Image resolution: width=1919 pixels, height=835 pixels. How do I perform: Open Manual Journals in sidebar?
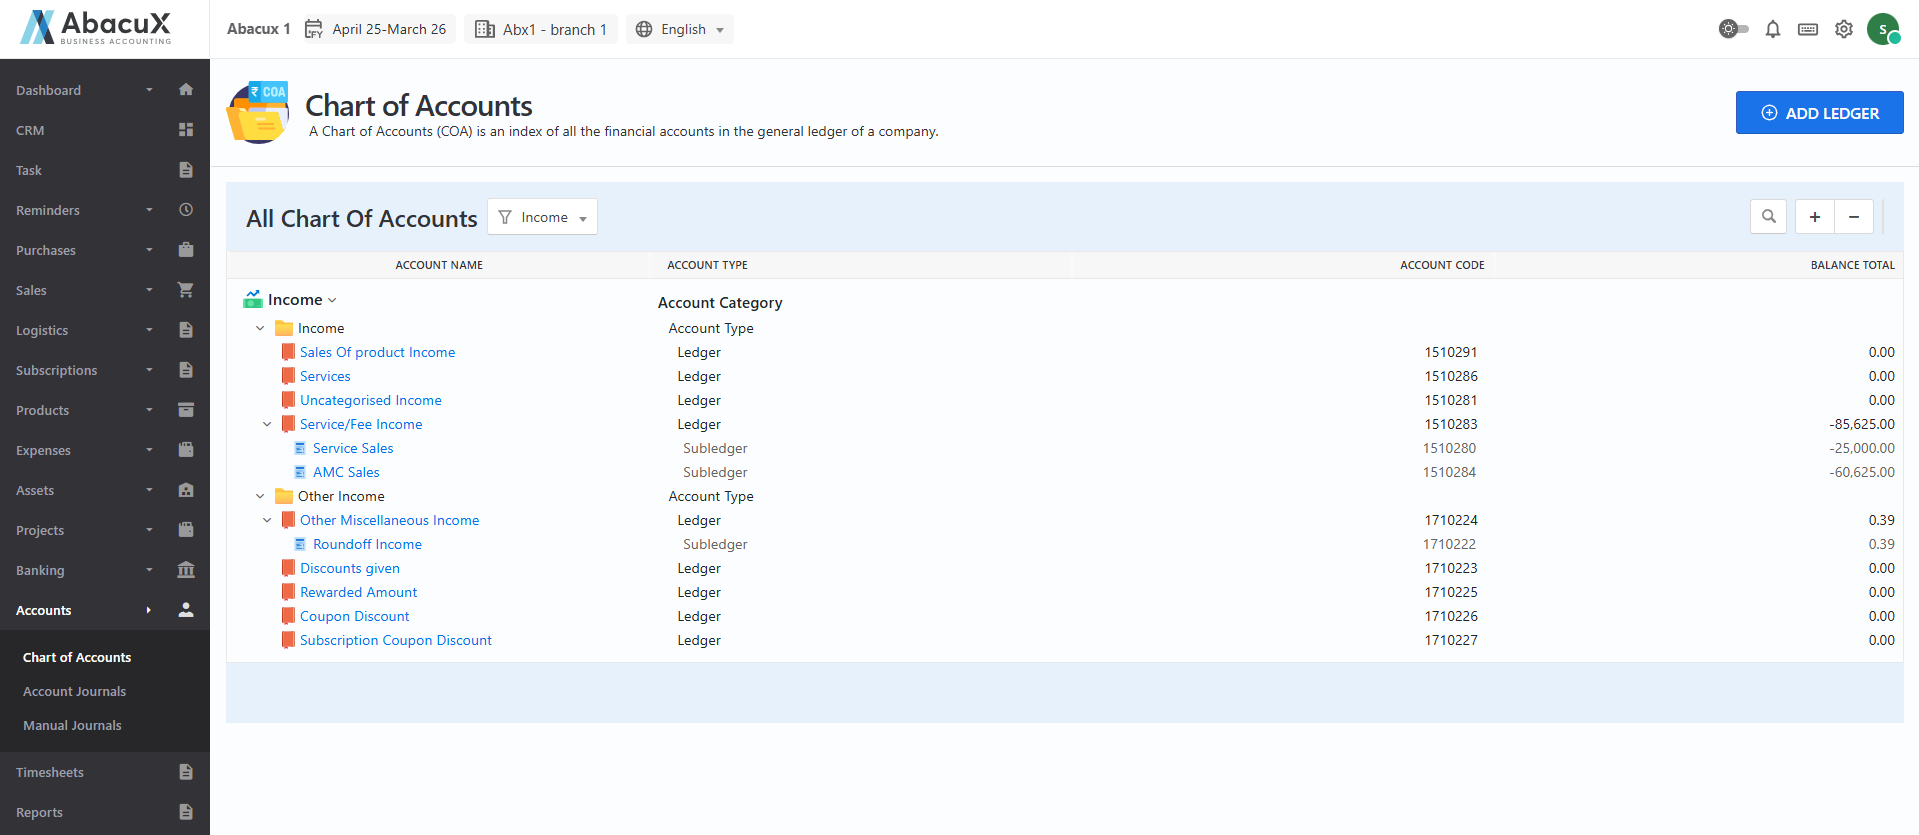tap(72, 725)
